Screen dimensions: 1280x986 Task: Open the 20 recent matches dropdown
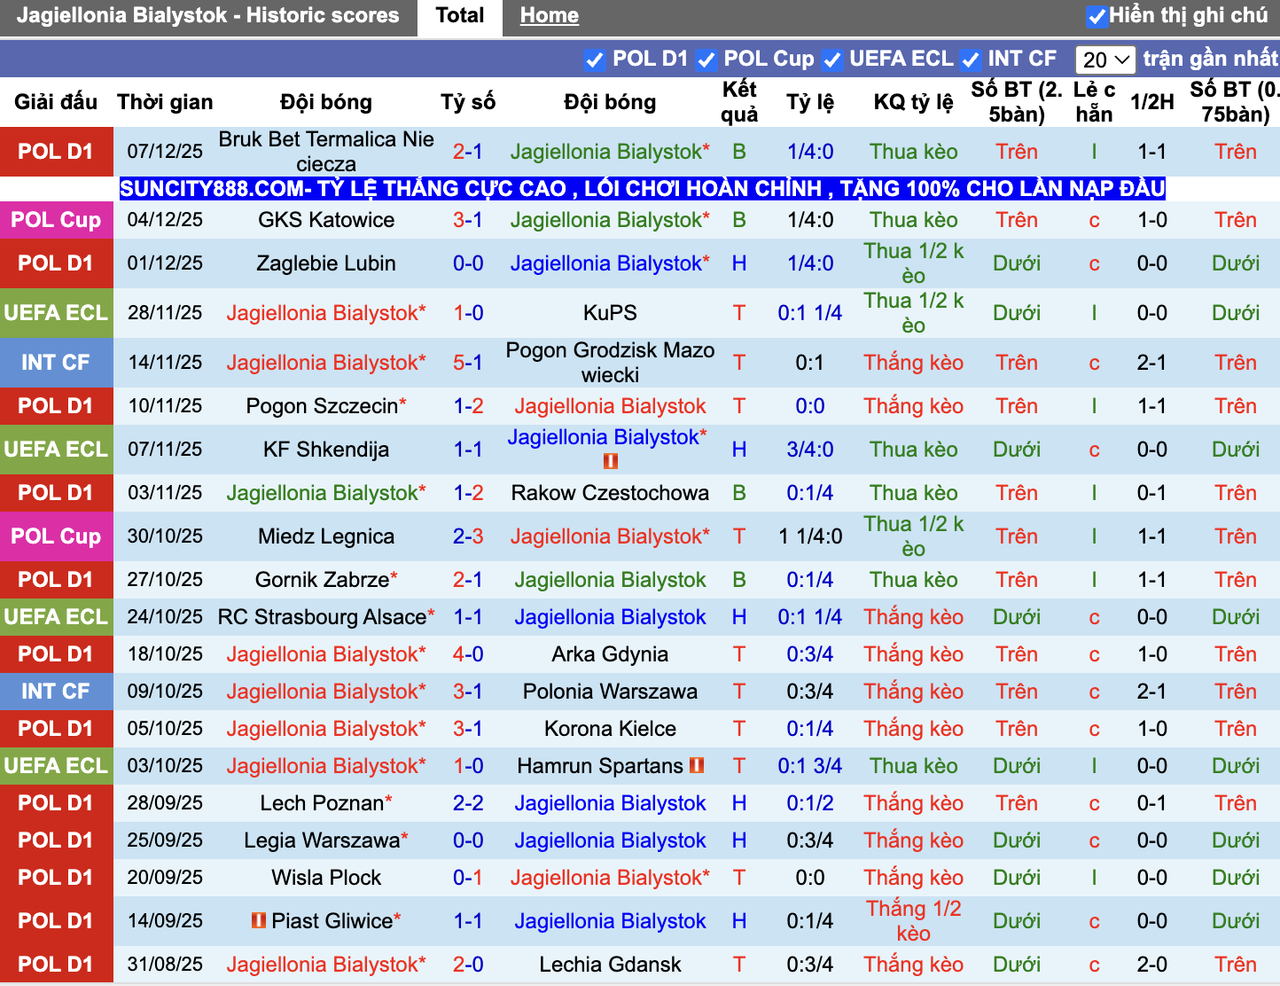tap(1106, 60)
